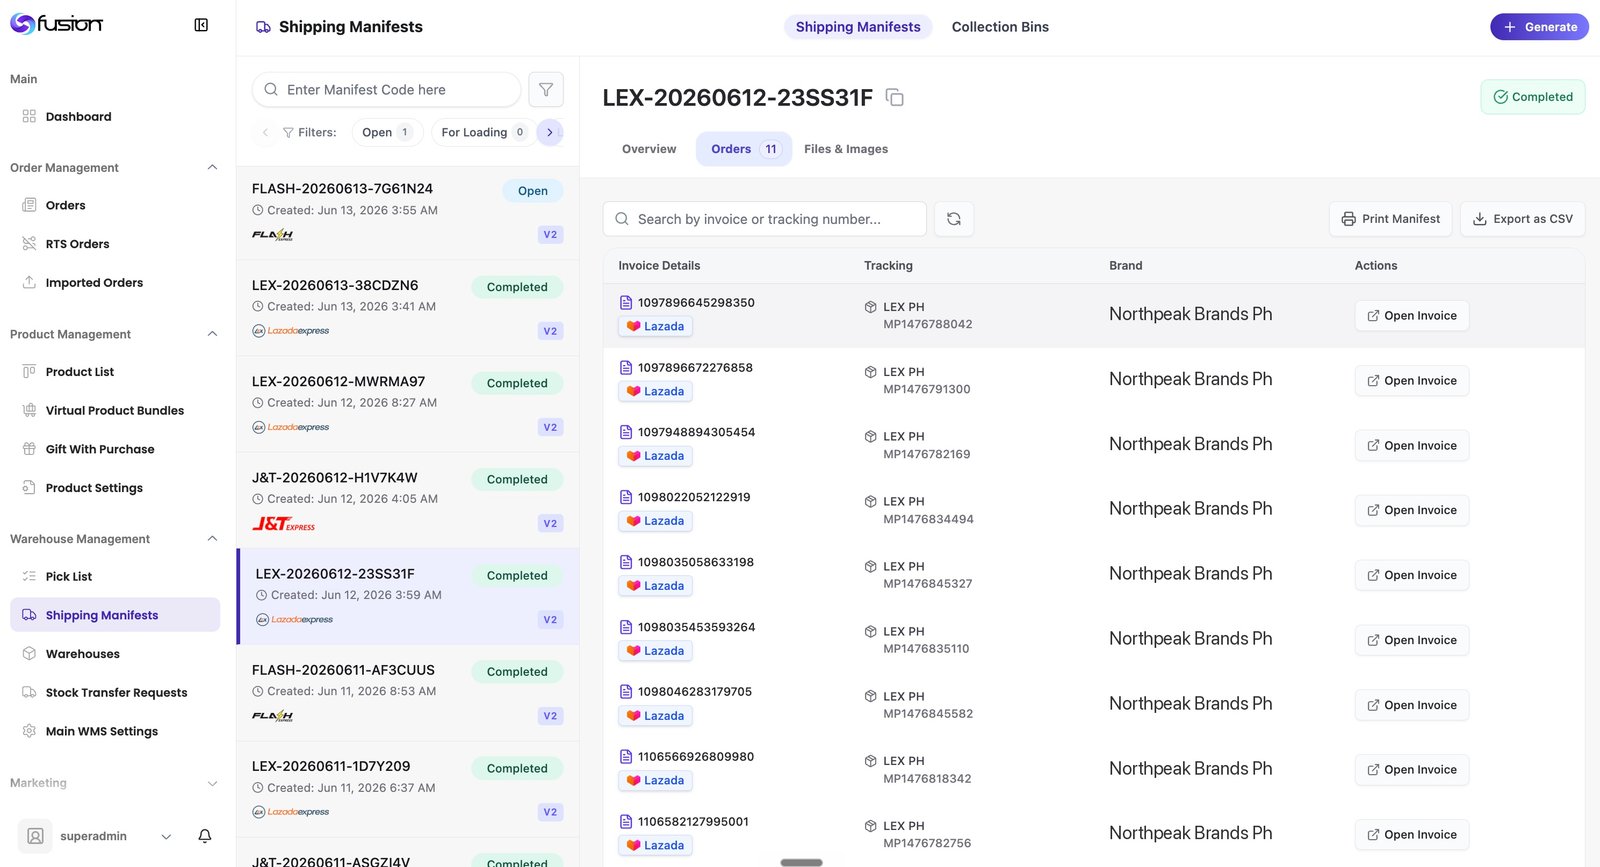Copy manifest code LEX-20260612-23SS31F
Screen dimensions: 1600x867
pos(895,98)
